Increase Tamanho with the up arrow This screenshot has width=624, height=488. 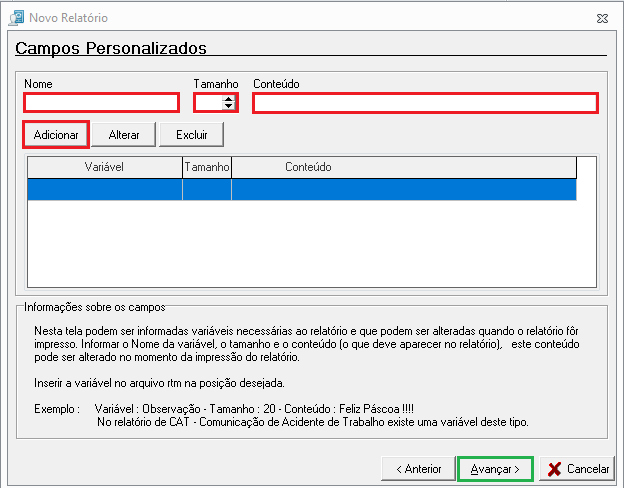[228, 100]
